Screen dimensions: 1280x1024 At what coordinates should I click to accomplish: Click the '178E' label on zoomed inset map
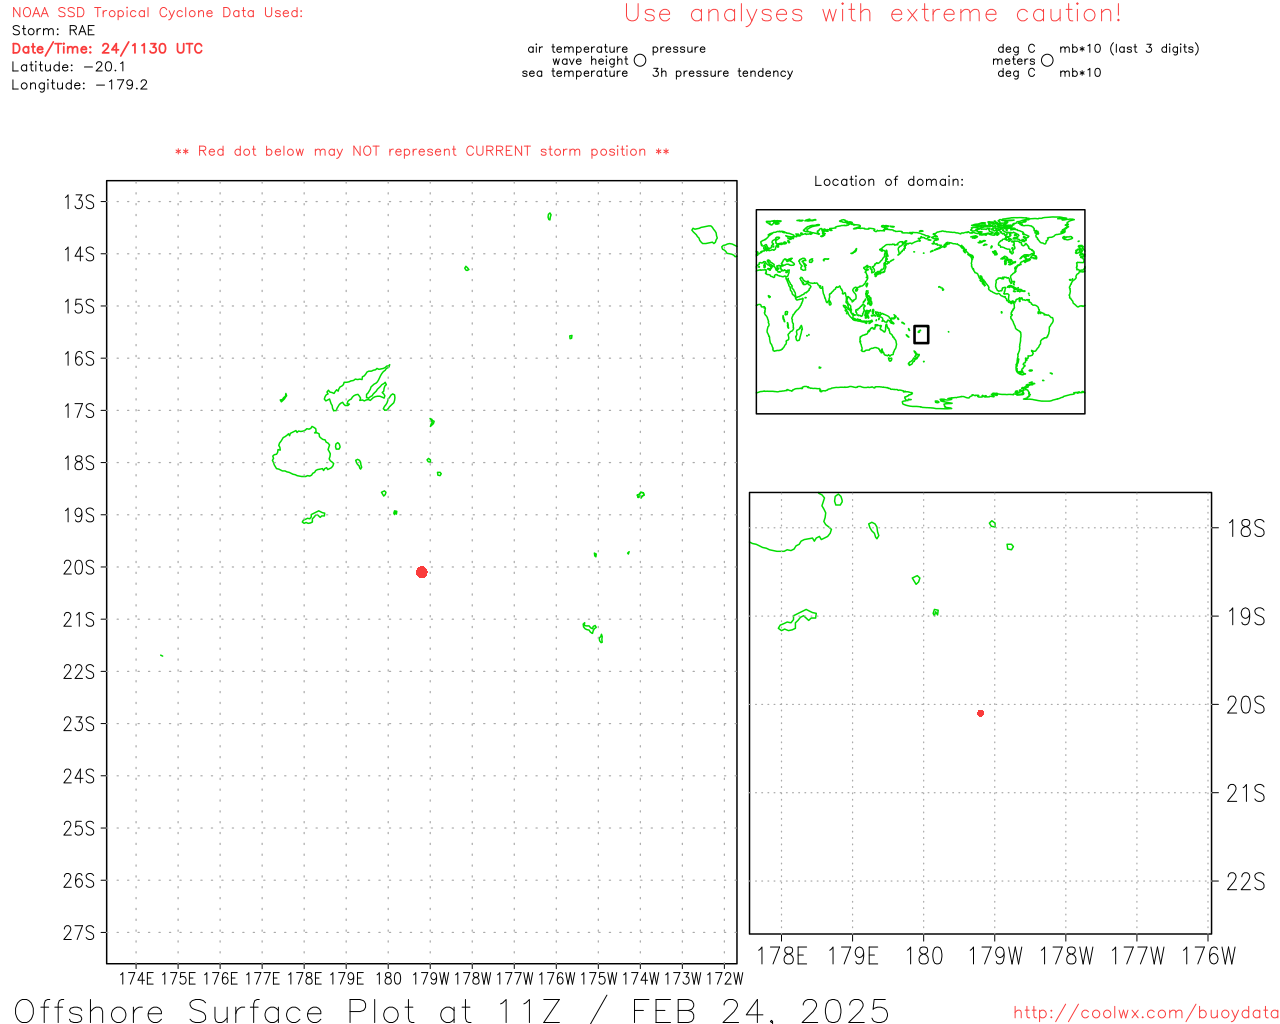tap(782, 956)
